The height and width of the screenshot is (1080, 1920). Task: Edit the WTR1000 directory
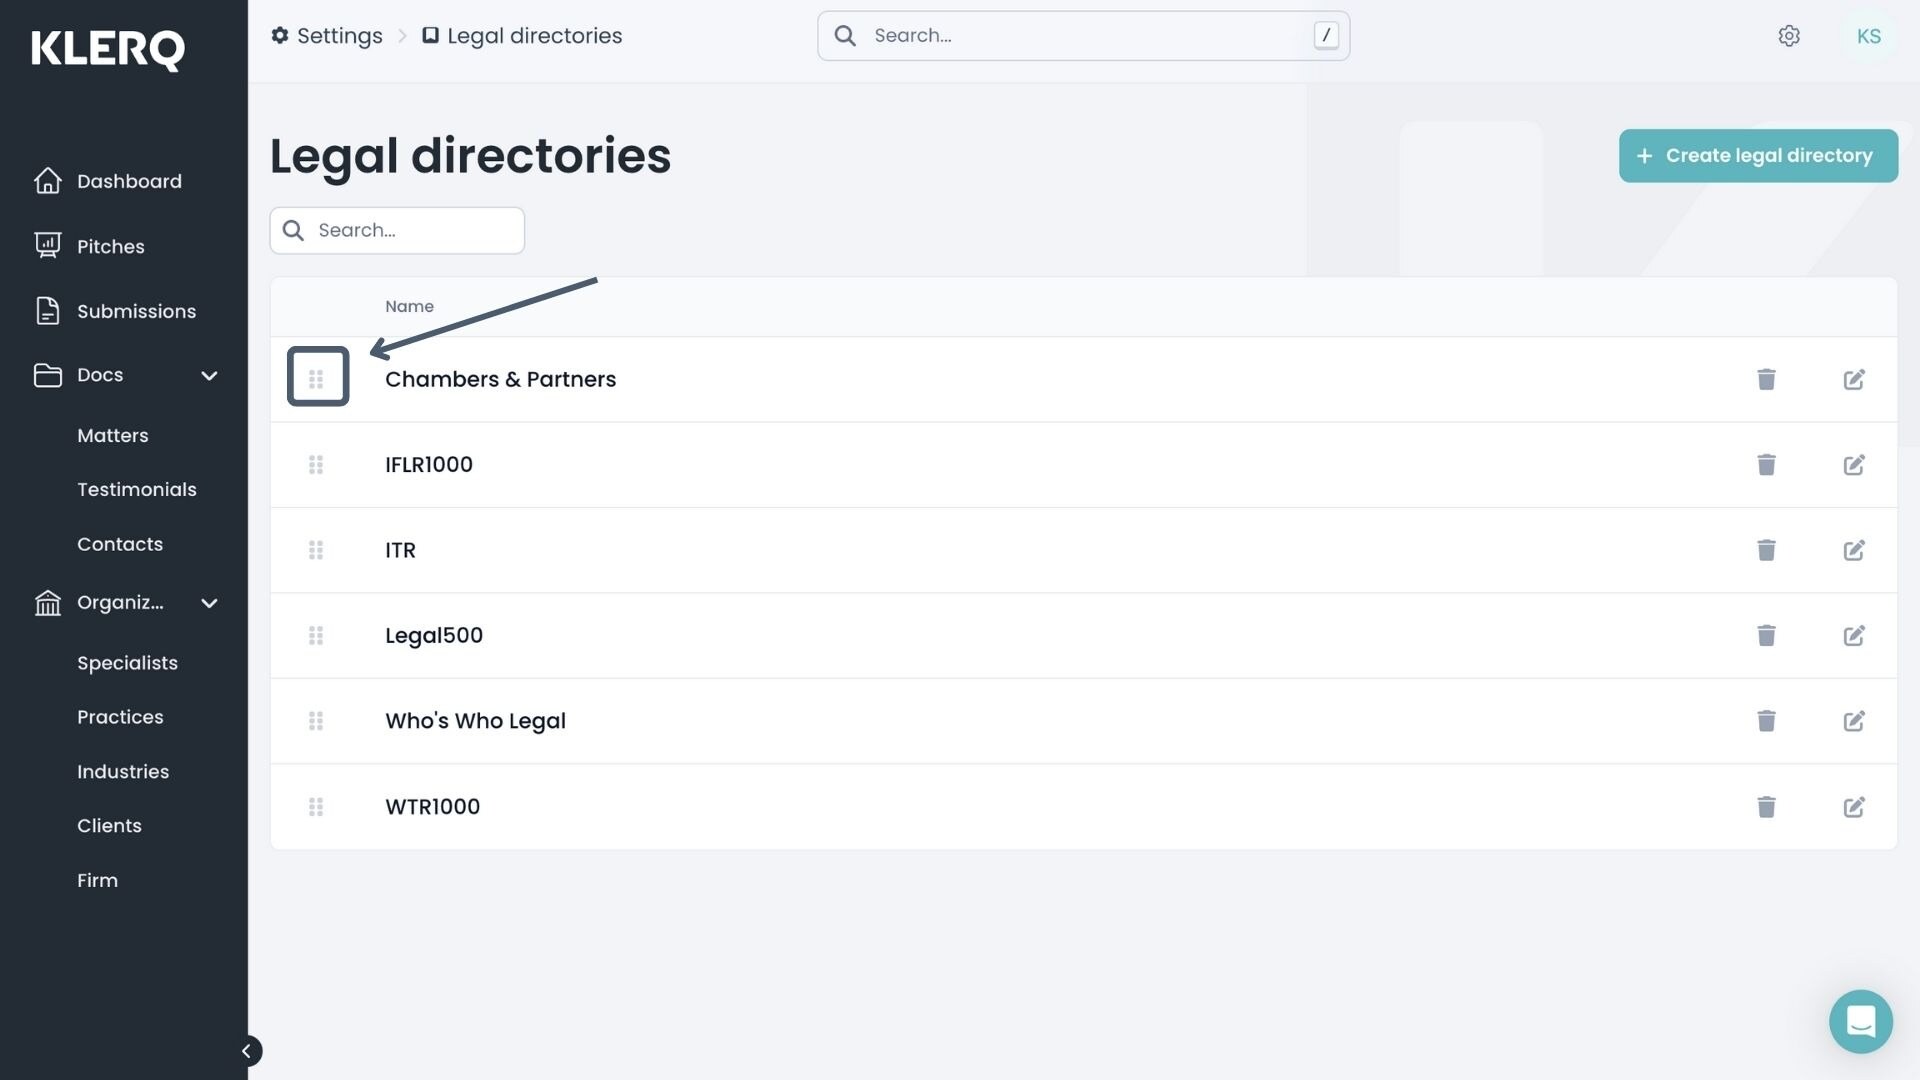pos(1854,807)
